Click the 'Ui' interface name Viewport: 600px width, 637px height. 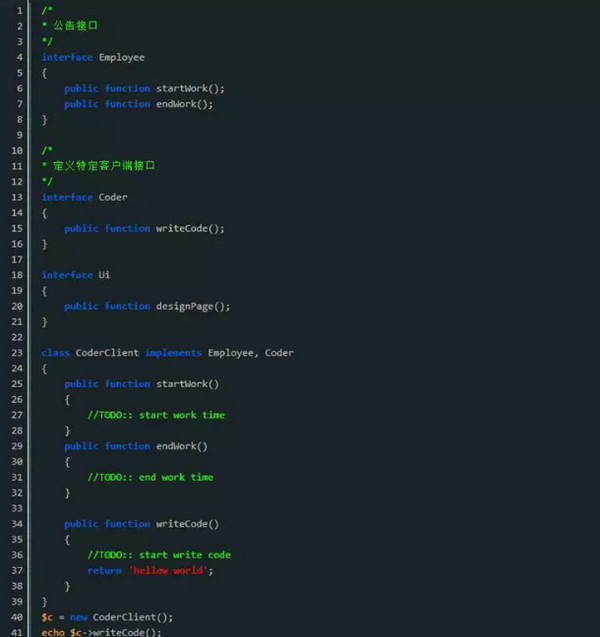click(x=104, y=275)
